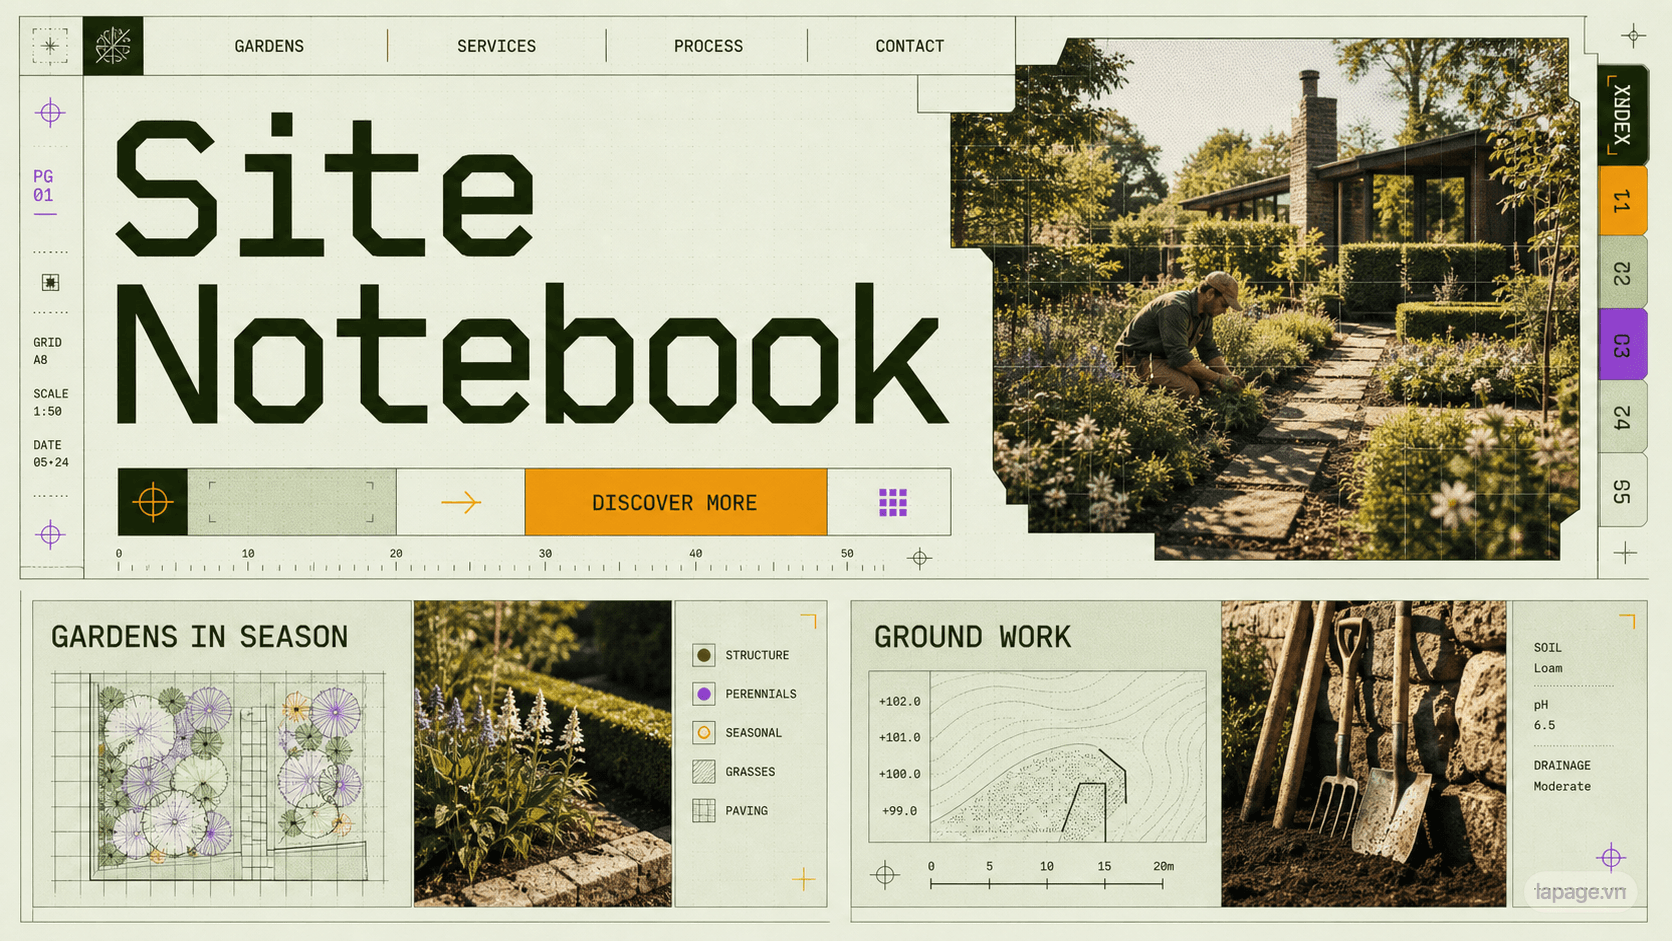Click the Gardens in Season heading
Image resolution: width=1672 pixels, height=941 pixels.
click(x=199, y=637)
